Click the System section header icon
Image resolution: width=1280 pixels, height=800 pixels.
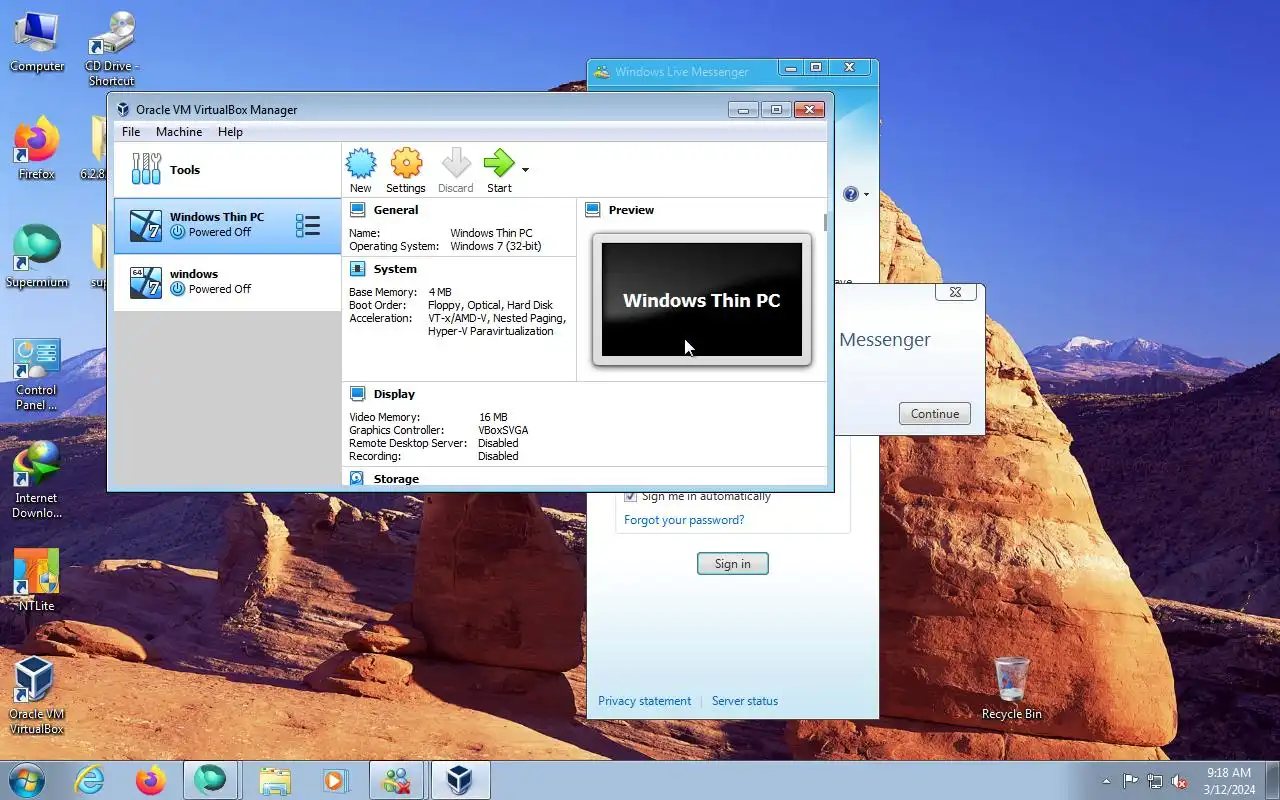[x=357, y=269]
